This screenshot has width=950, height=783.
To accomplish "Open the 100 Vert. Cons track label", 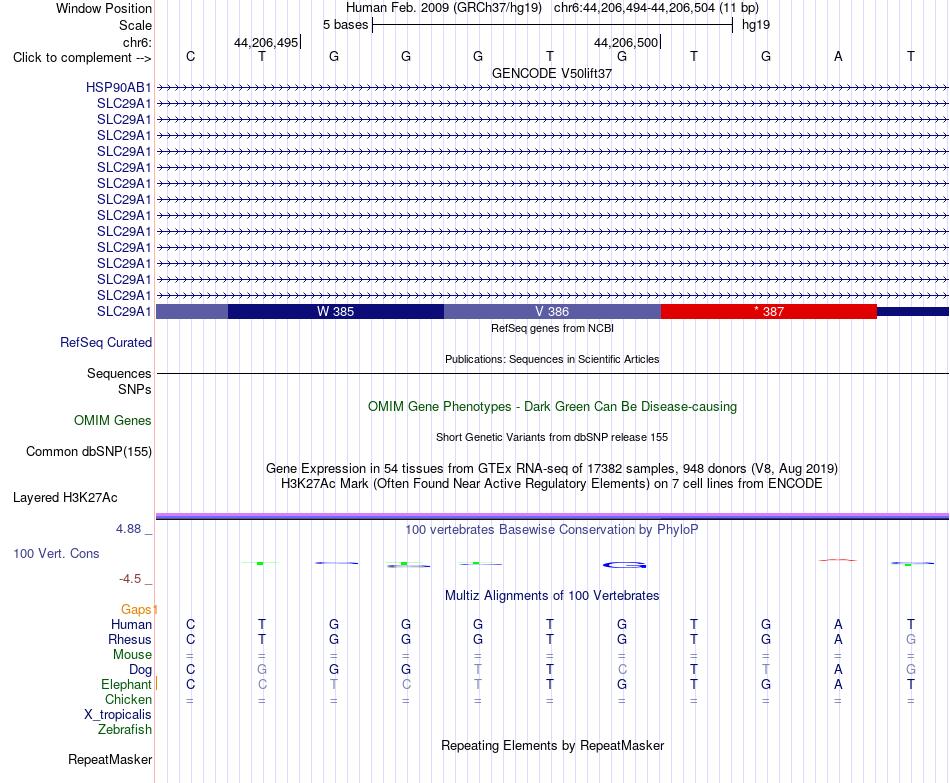I will (x=56, y=553).
